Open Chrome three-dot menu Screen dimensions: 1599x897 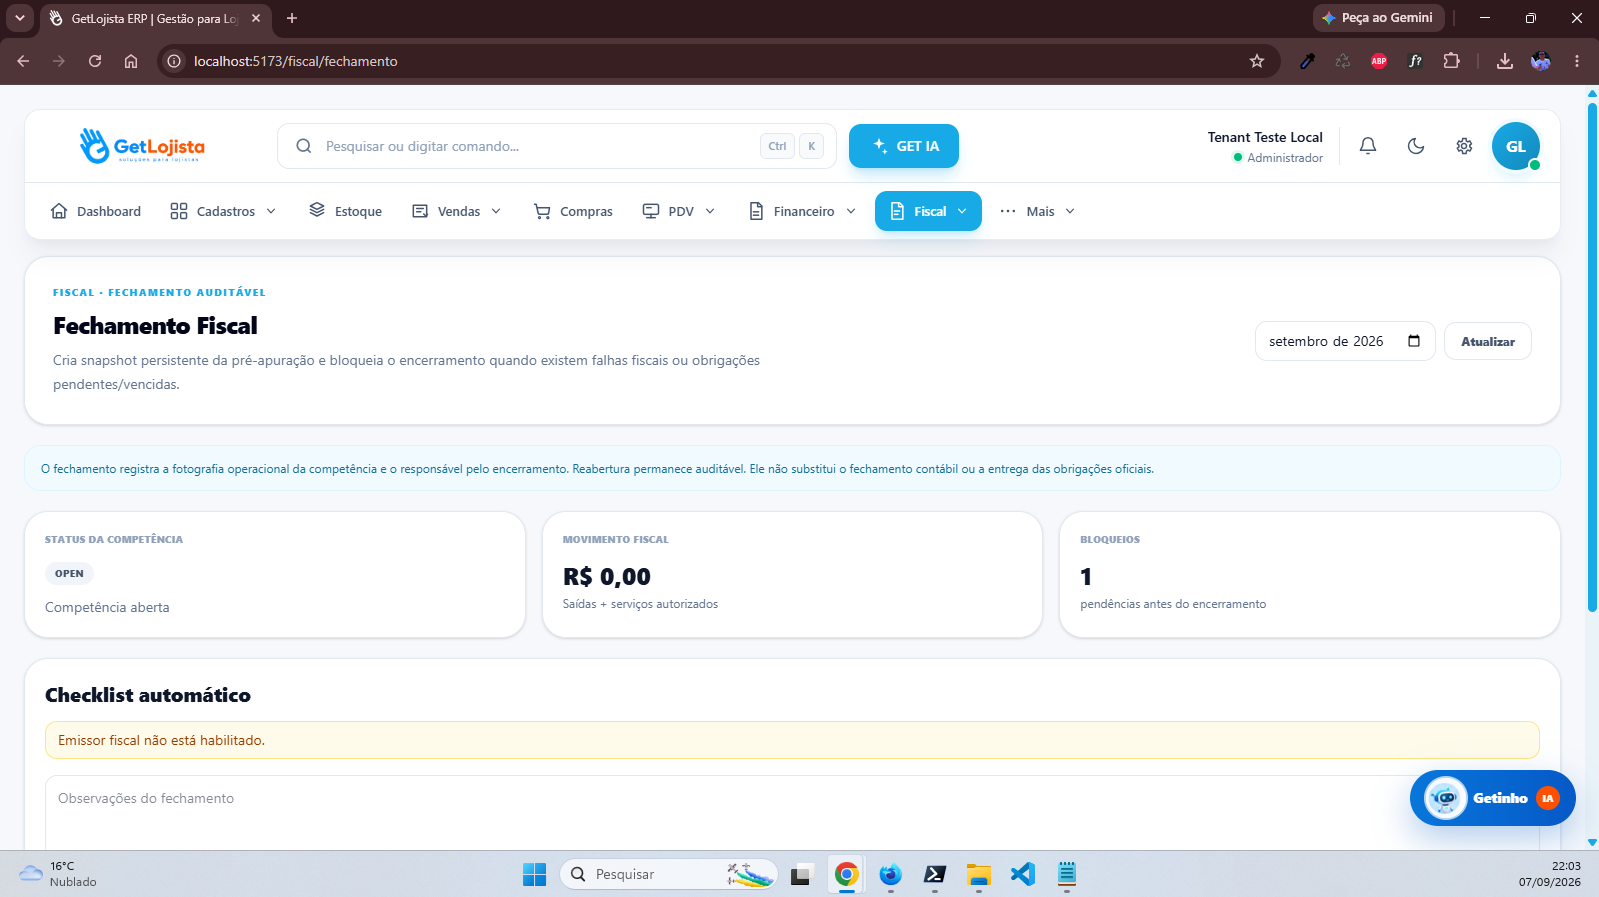tap(1577, 61)
